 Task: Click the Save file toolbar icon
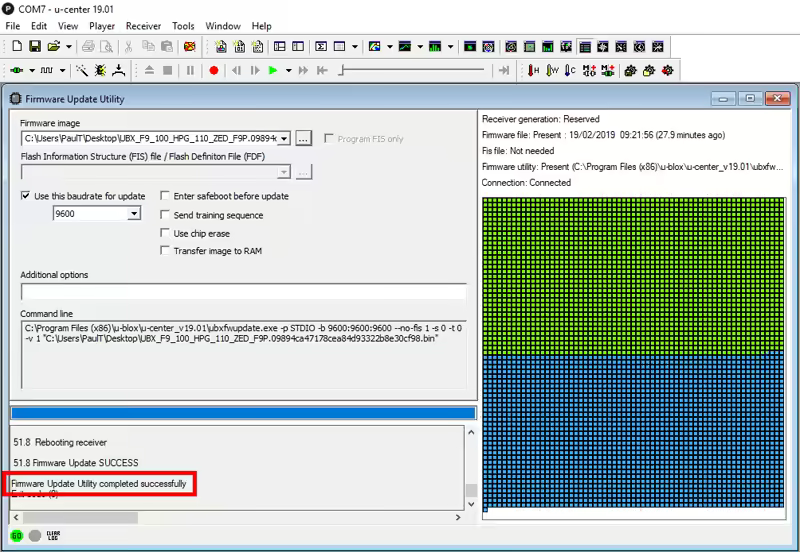pos(34,46)
